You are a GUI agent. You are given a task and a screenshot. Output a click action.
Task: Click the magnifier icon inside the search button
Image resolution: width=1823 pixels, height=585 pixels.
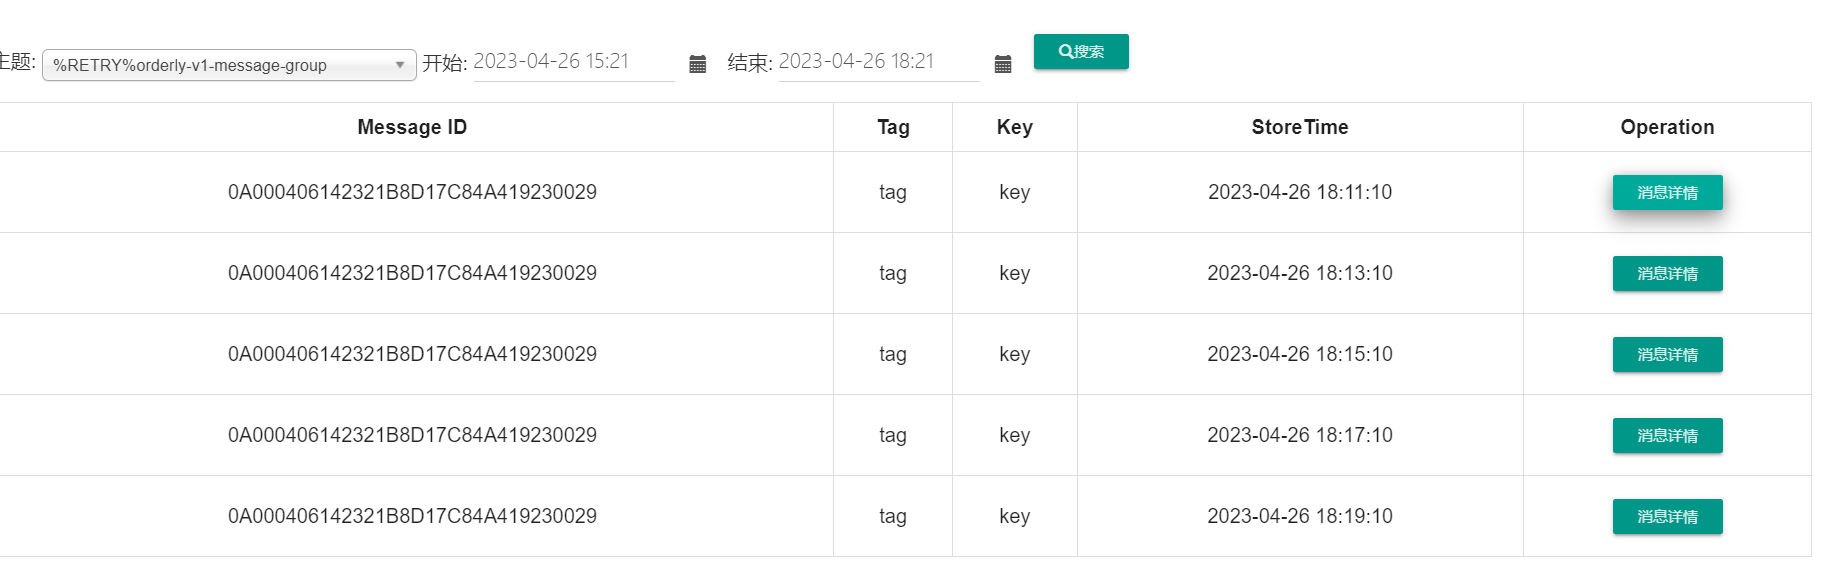(1063, 50)
